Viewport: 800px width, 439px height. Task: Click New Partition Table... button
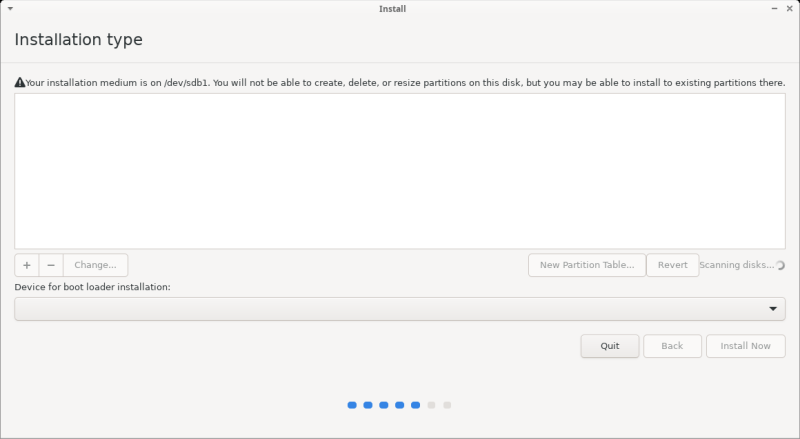587,265
